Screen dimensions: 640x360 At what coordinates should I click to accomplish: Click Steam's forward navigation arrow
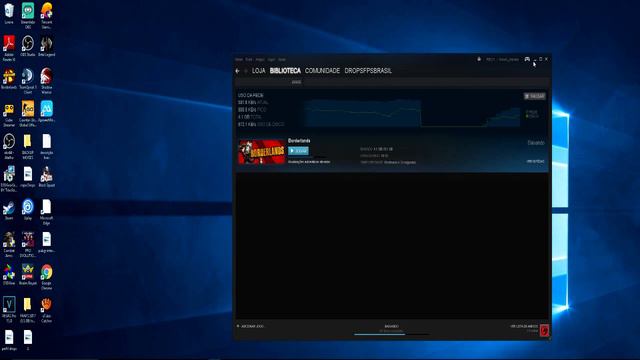coord(246,71)
